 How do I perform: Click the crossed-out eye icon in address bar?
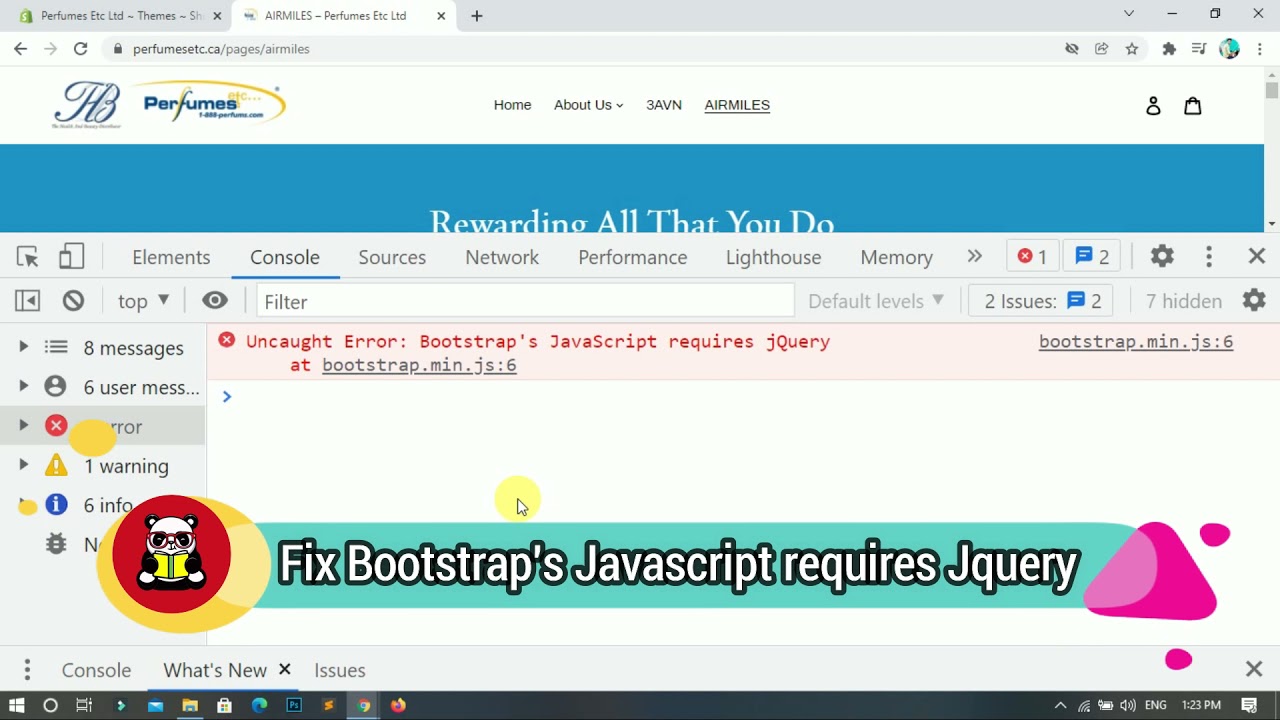[1072, 48]
